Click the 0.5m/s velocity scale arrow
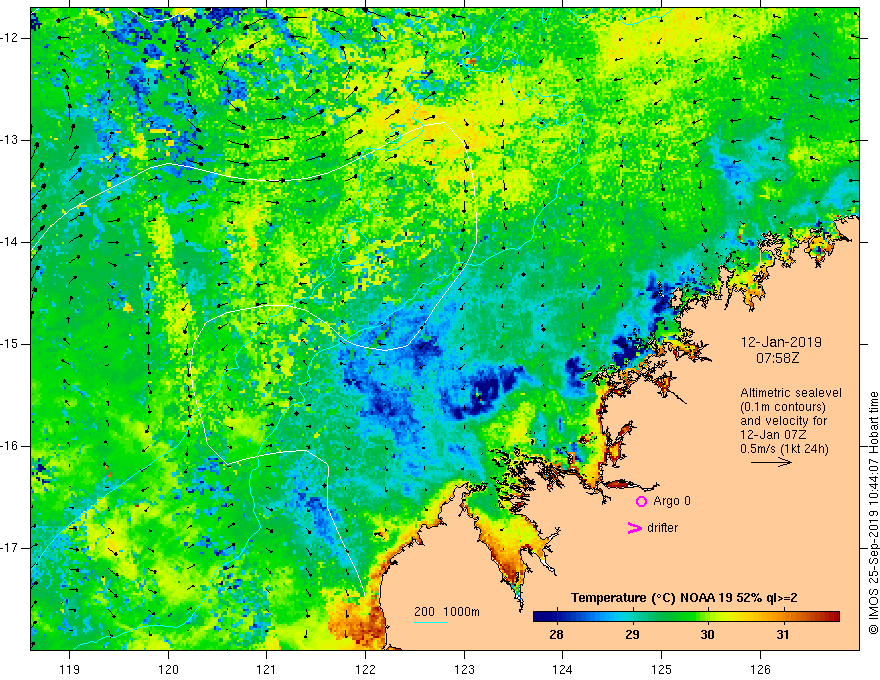 pyautogui.click(x=771, y=462)
